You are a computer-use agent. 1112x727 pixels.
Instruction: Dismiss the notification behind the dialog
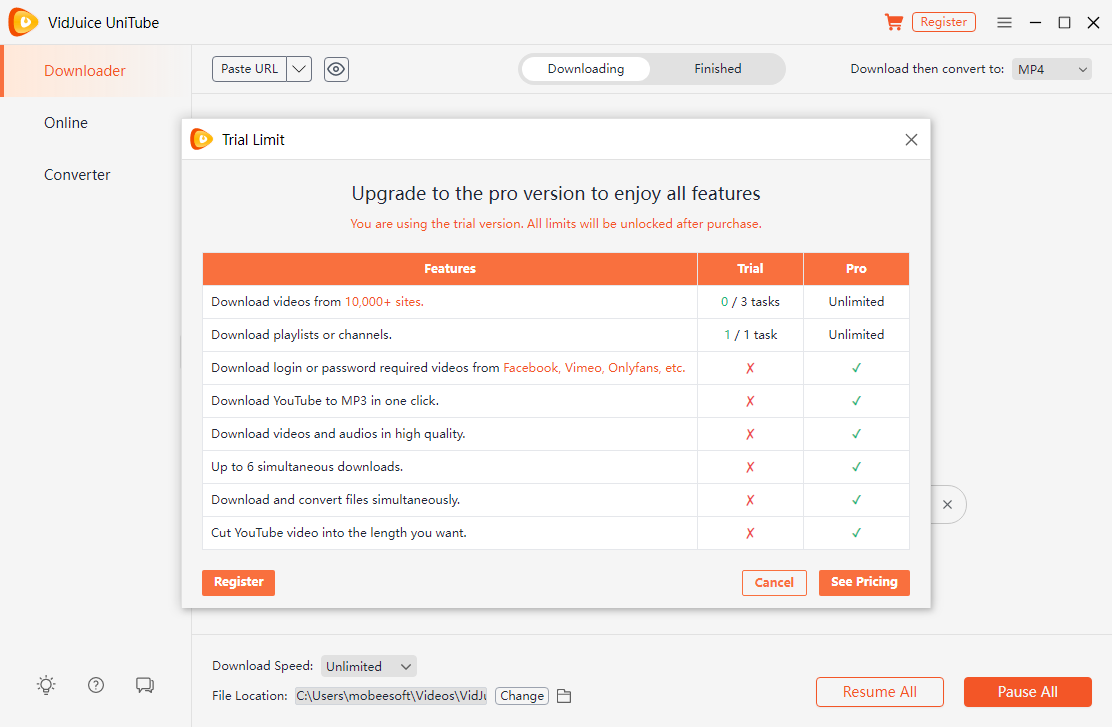tap(947, 505)
